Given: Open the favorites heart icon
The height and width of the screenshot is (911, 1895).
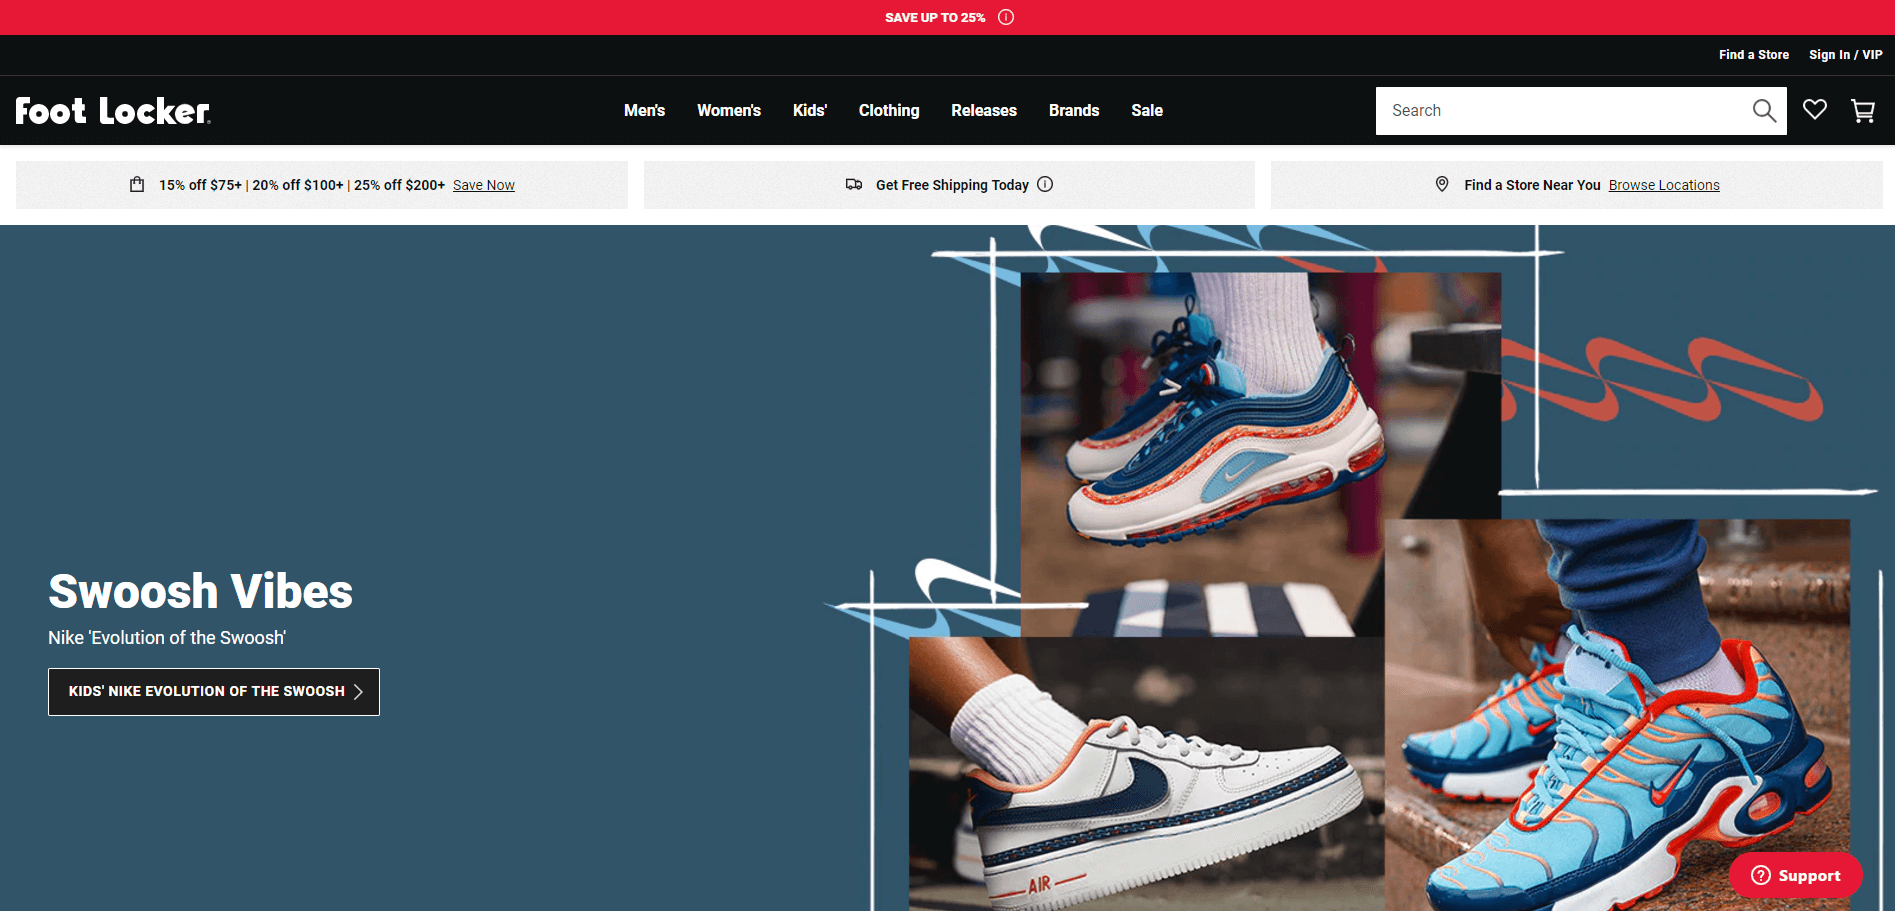Looking at the screenshot, I should click(x=1815, y=110).
